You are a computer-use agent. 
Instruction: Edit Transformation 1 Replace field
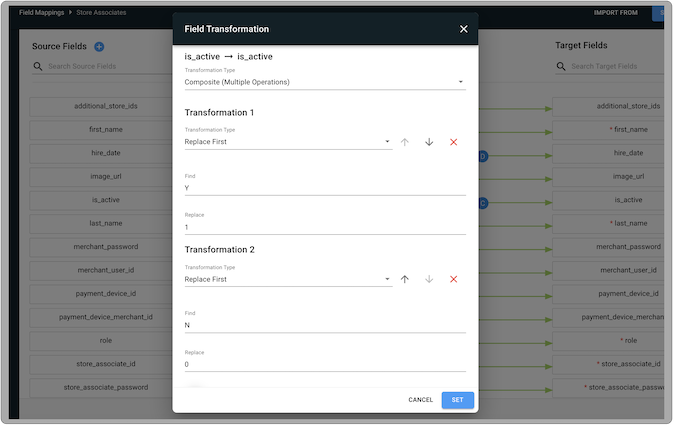point(325,227)
